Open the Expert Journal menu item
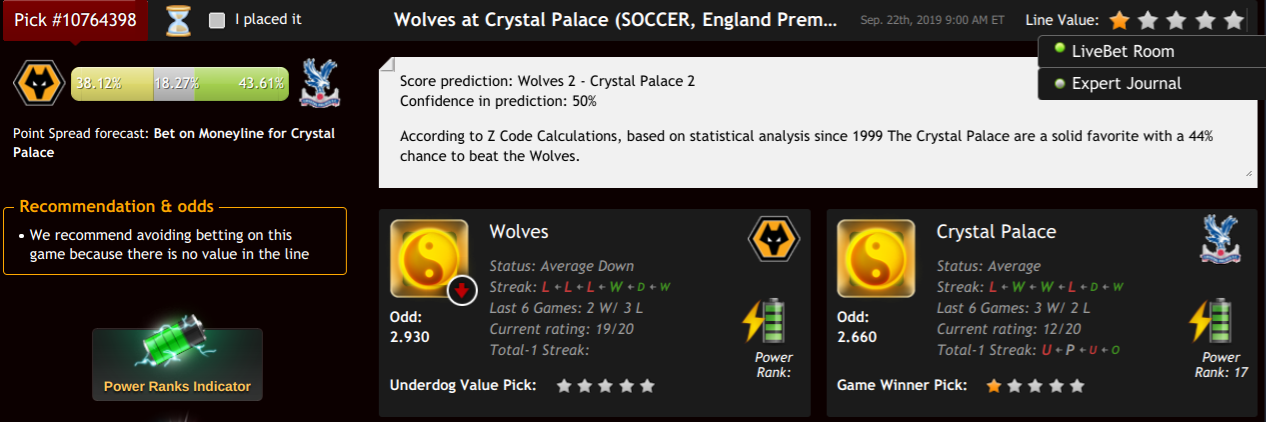The width and height of the screenshot is (1266, 422). [1126, 83]
